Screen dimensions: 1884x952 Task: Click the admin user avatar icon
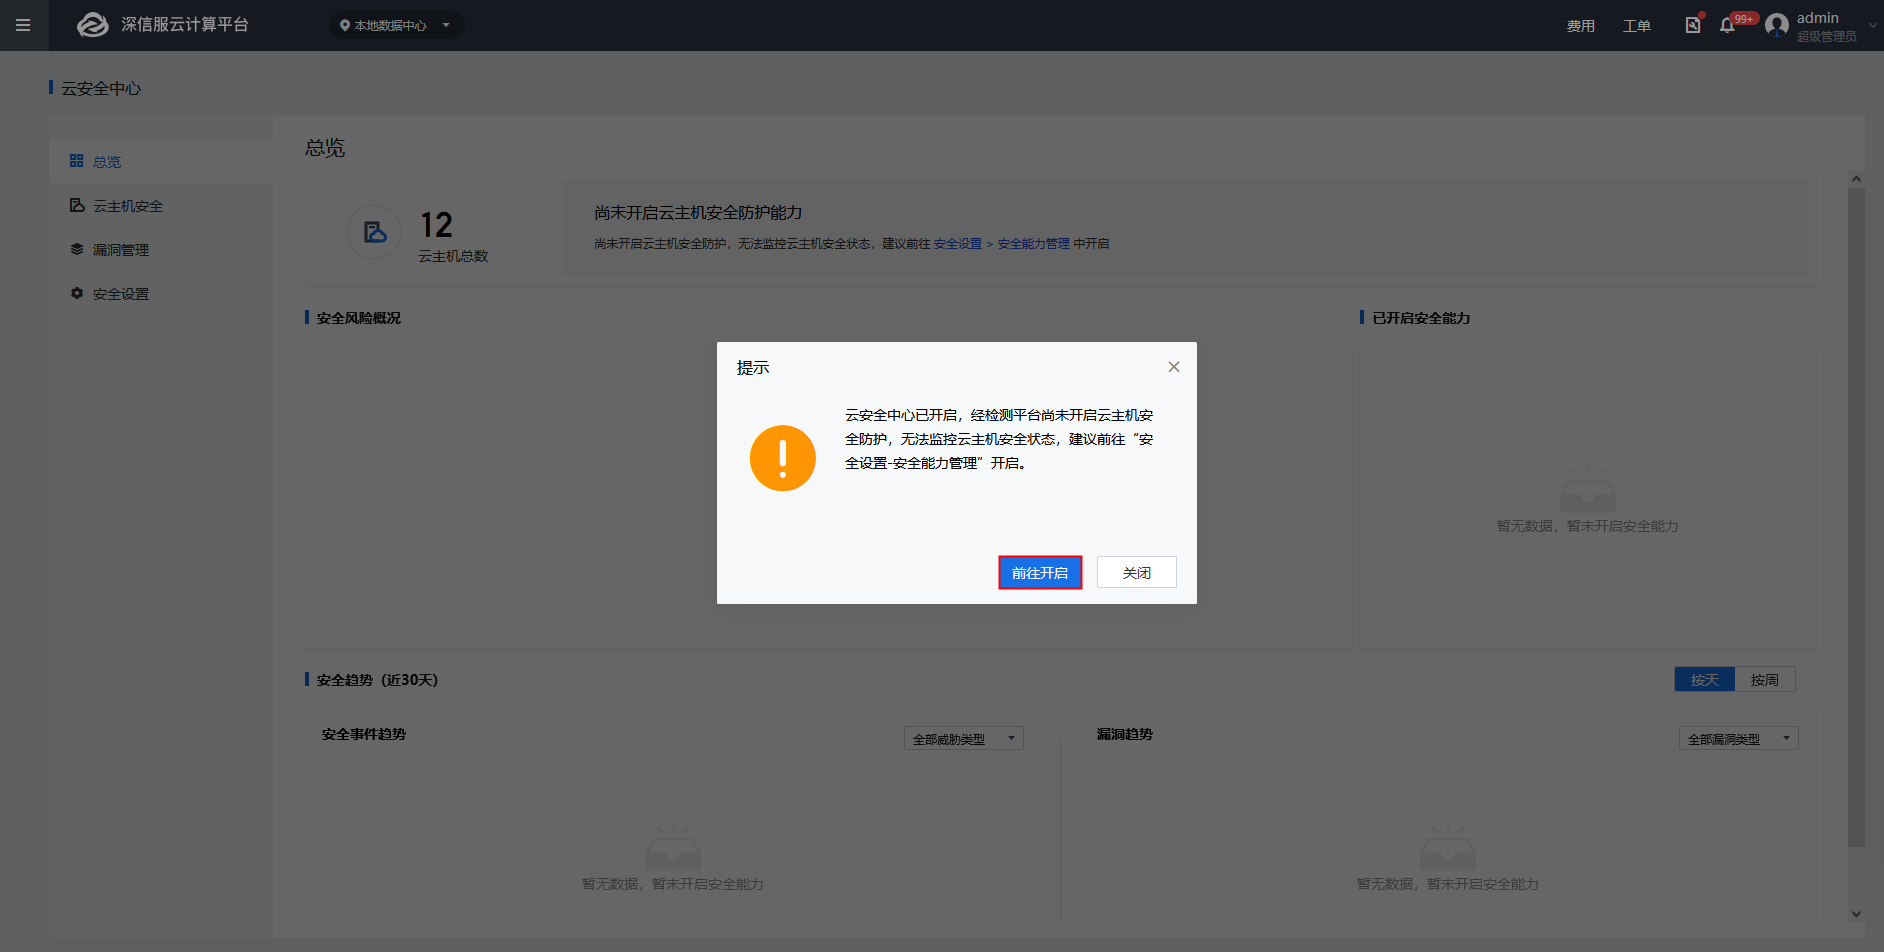click(1776, 25)
